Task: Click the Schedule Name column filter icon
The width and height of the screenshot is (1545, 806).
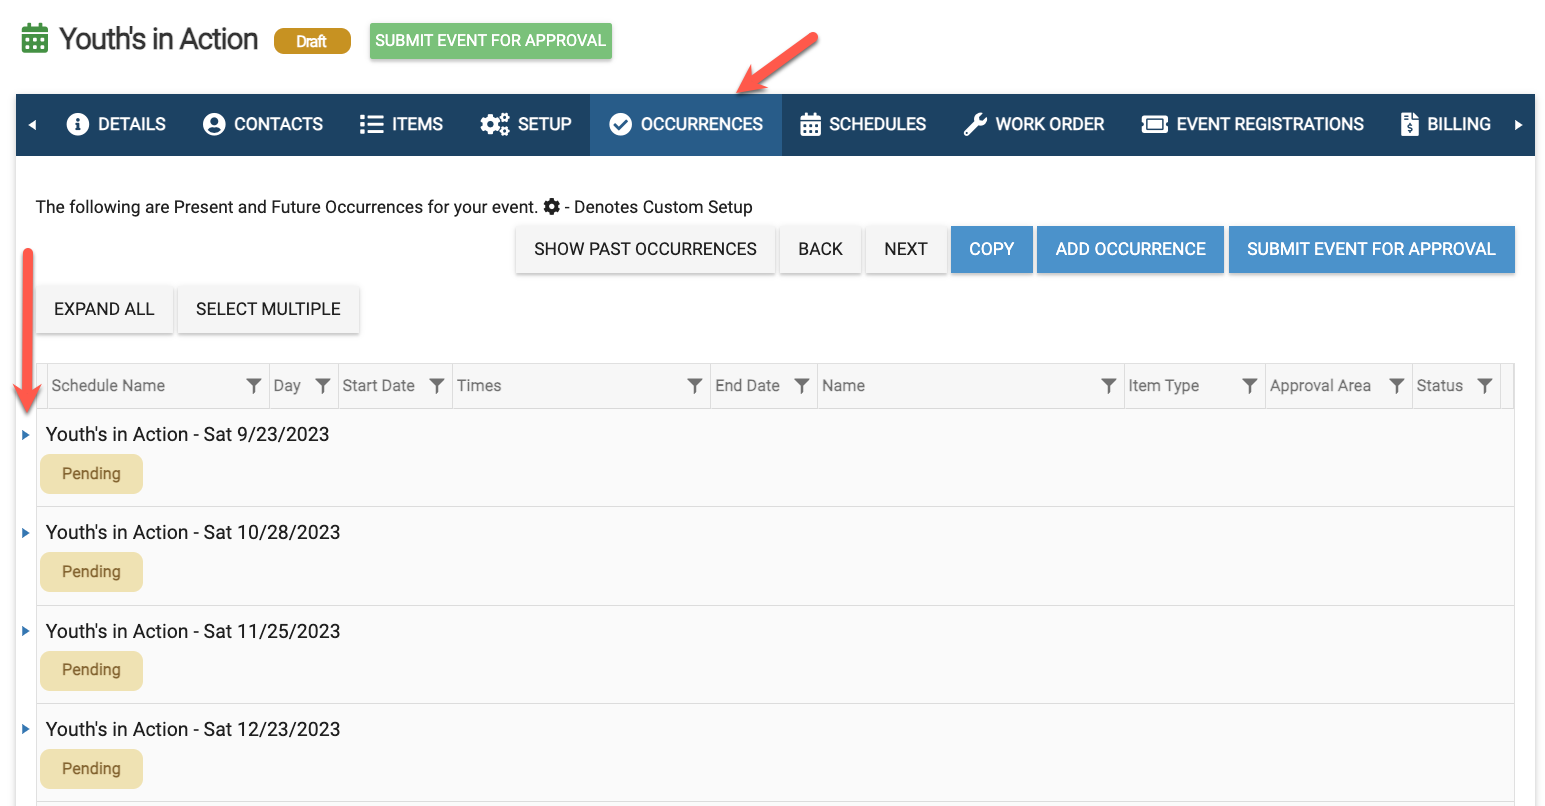Action: tap(254, 386)
